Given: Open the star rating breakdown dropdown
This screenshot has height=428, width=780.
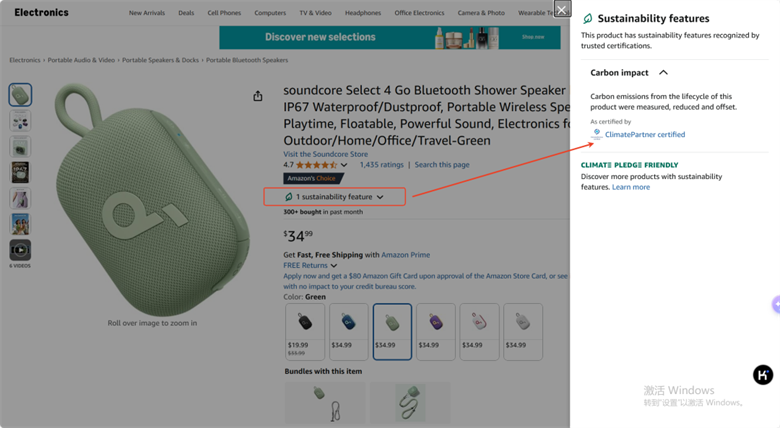Looking at the screenshot, I should [344, 165].
